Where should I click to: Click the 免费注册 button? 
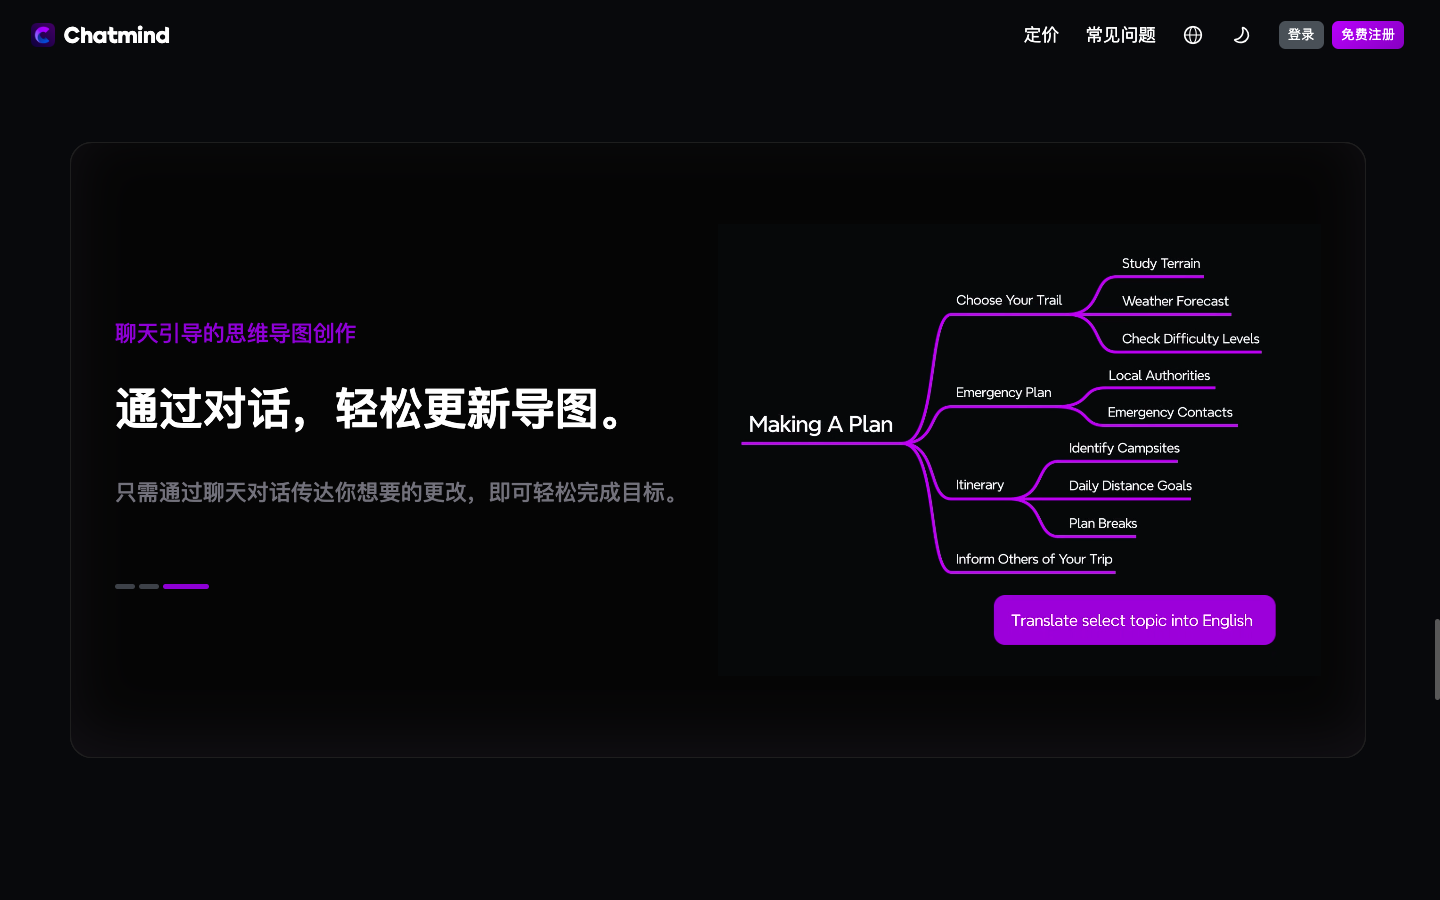click(x=1367, y=34)
